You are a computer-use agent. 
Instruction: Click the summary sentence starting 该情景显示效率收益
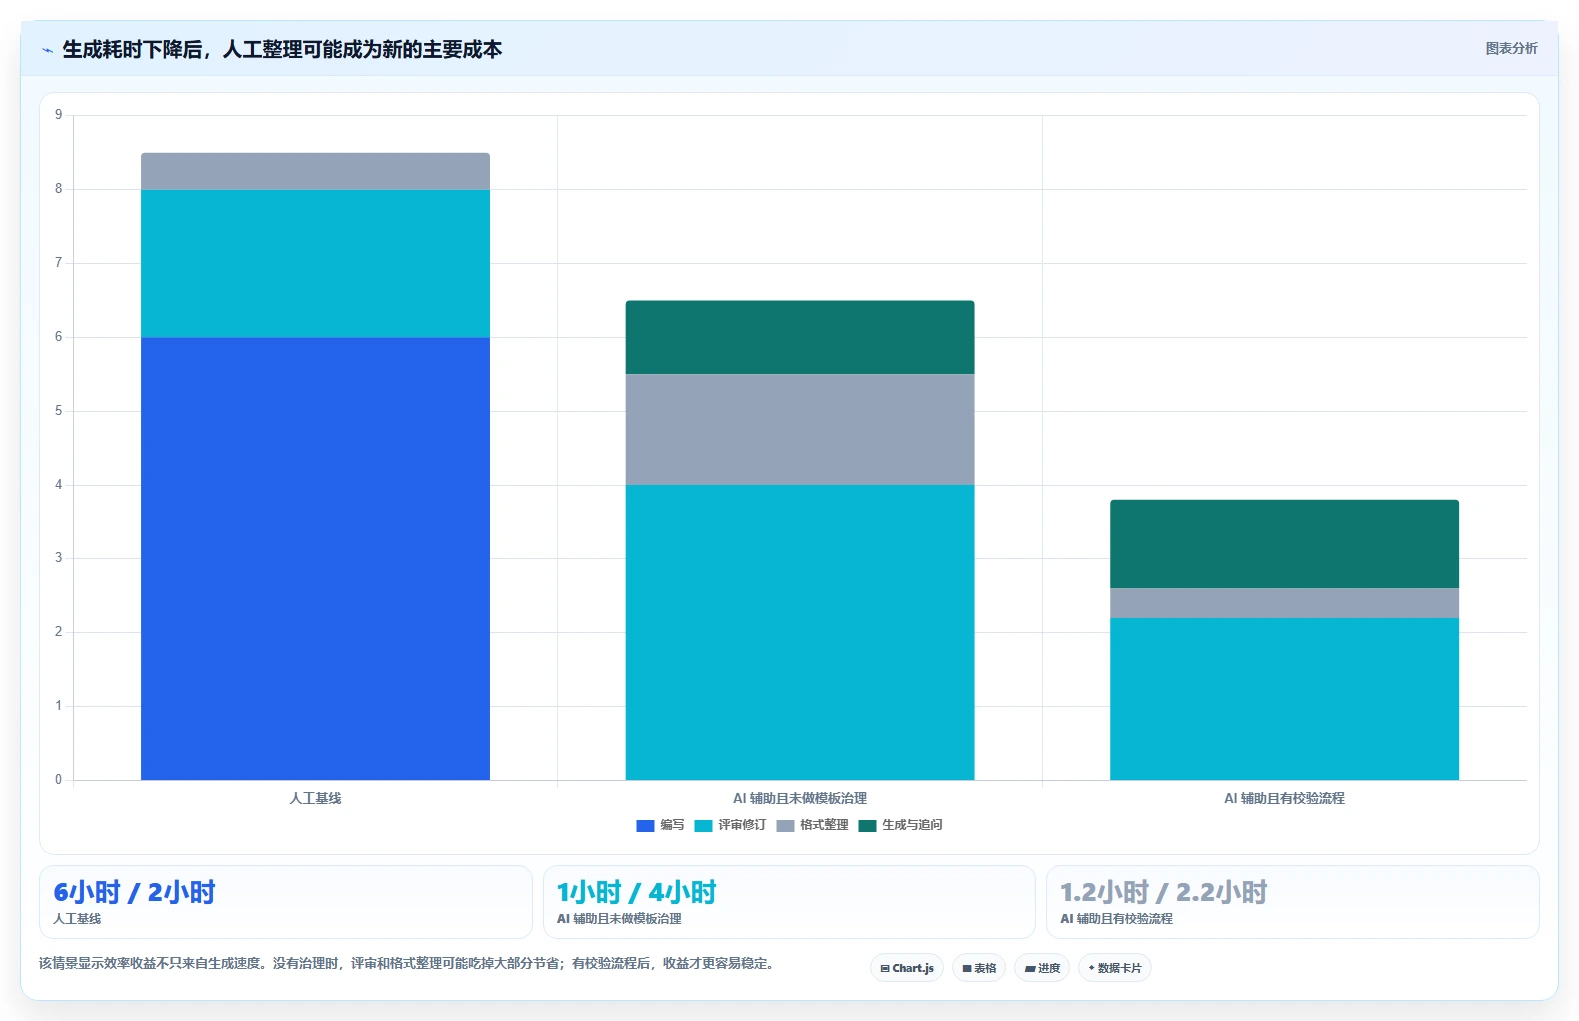pyautogui.click(x=406, y=964)
